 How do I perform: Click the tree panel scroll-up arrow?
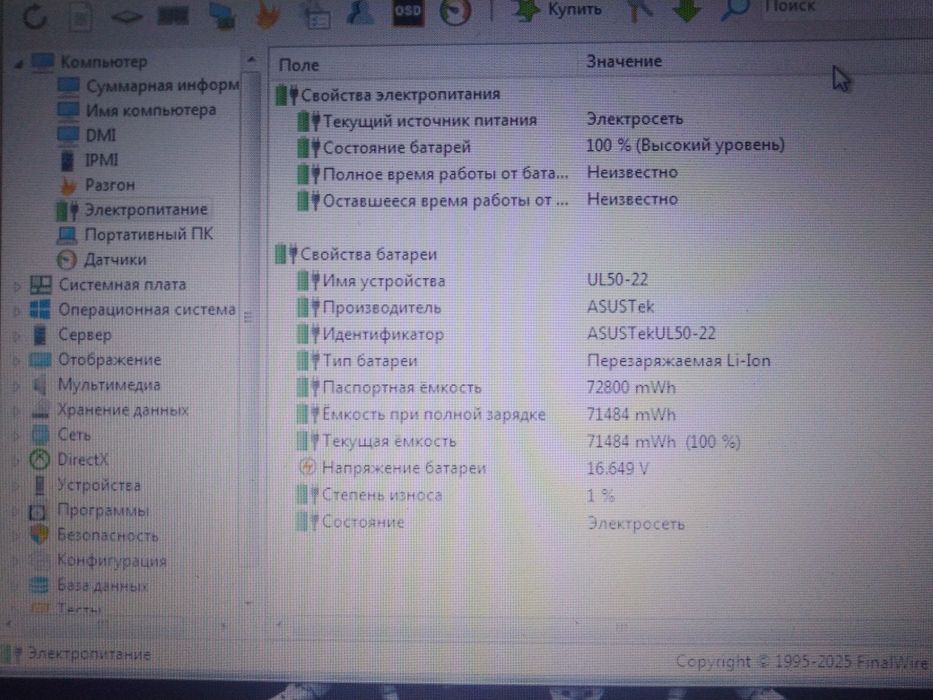click(251, 60)
